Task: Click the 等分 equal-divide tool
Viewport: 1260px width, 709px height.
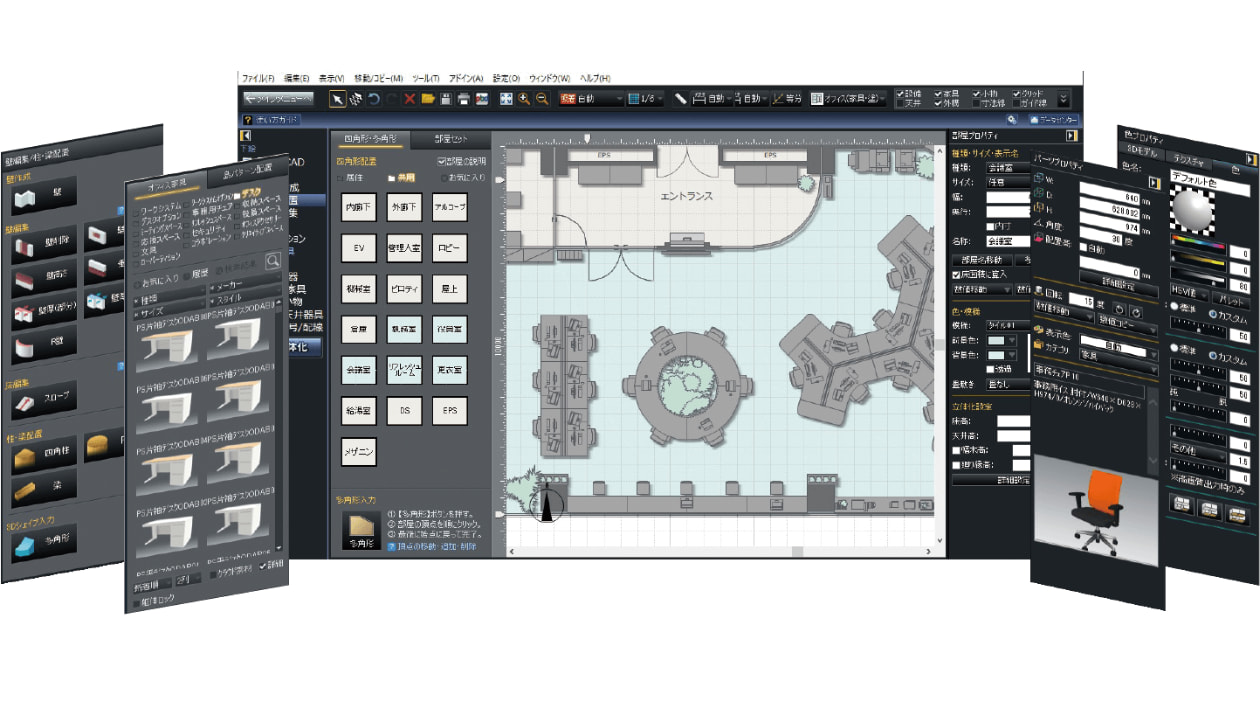Action: coord(788,99)
